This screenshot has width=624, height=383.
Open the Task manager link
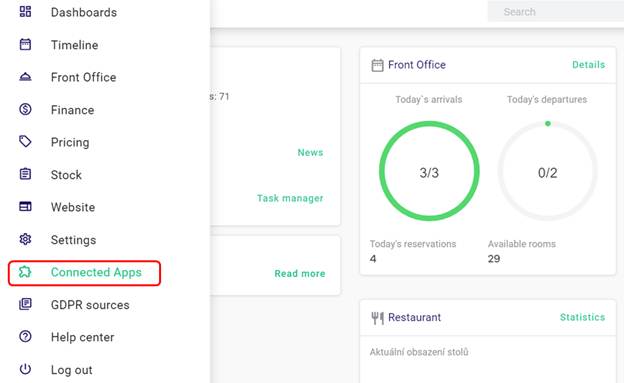[x=290, y=198]
